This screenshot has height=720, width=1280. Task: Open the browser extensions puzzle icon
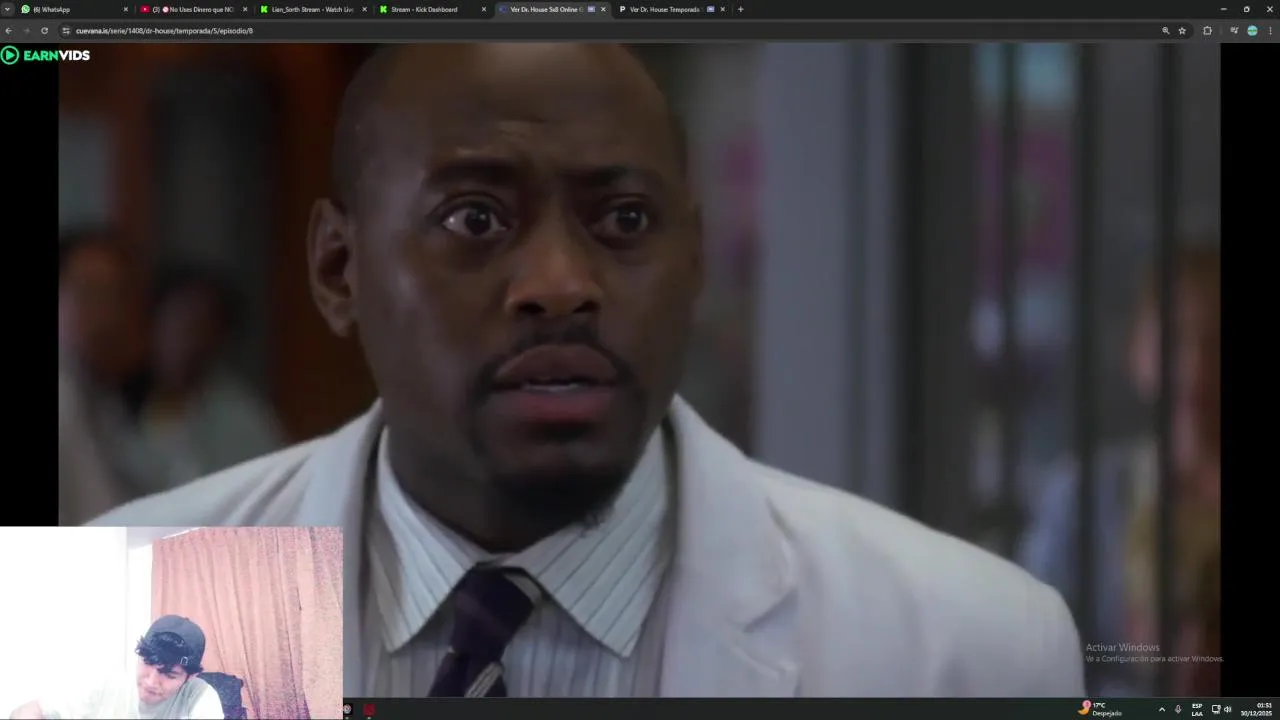(1207, 30)
